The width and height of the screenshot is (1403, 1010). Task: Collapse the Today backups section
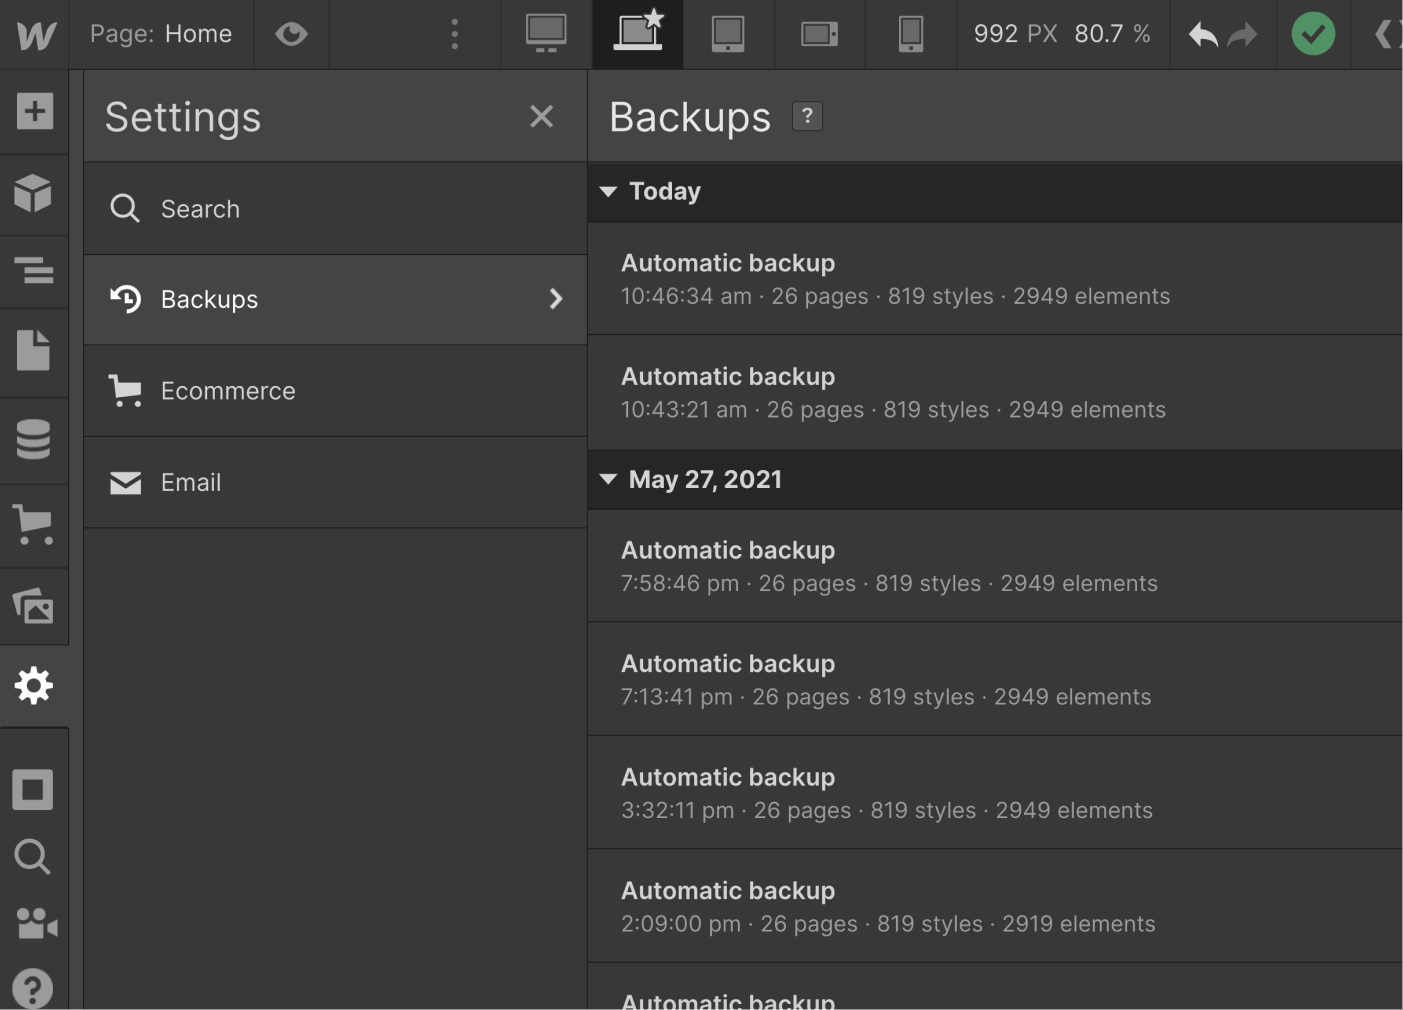[610, 191]
